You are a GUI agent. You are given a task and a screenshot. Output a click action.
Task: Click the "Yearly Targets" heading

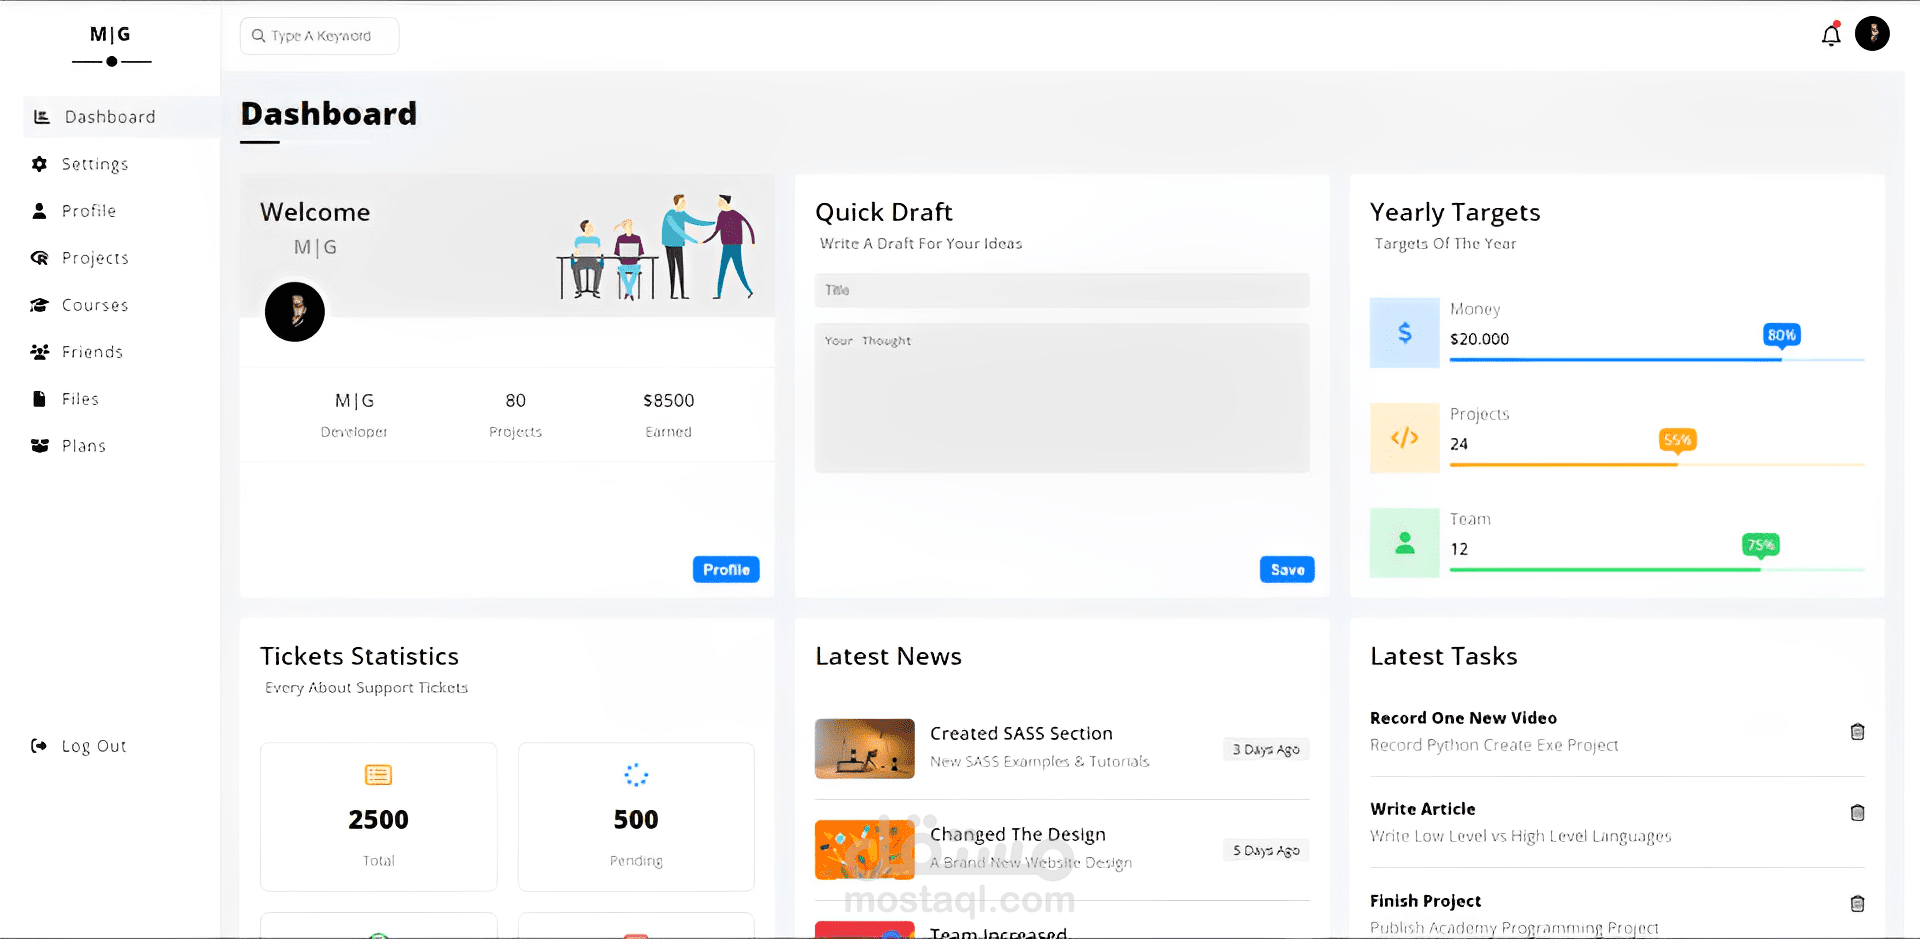[x=1455, y=212]
